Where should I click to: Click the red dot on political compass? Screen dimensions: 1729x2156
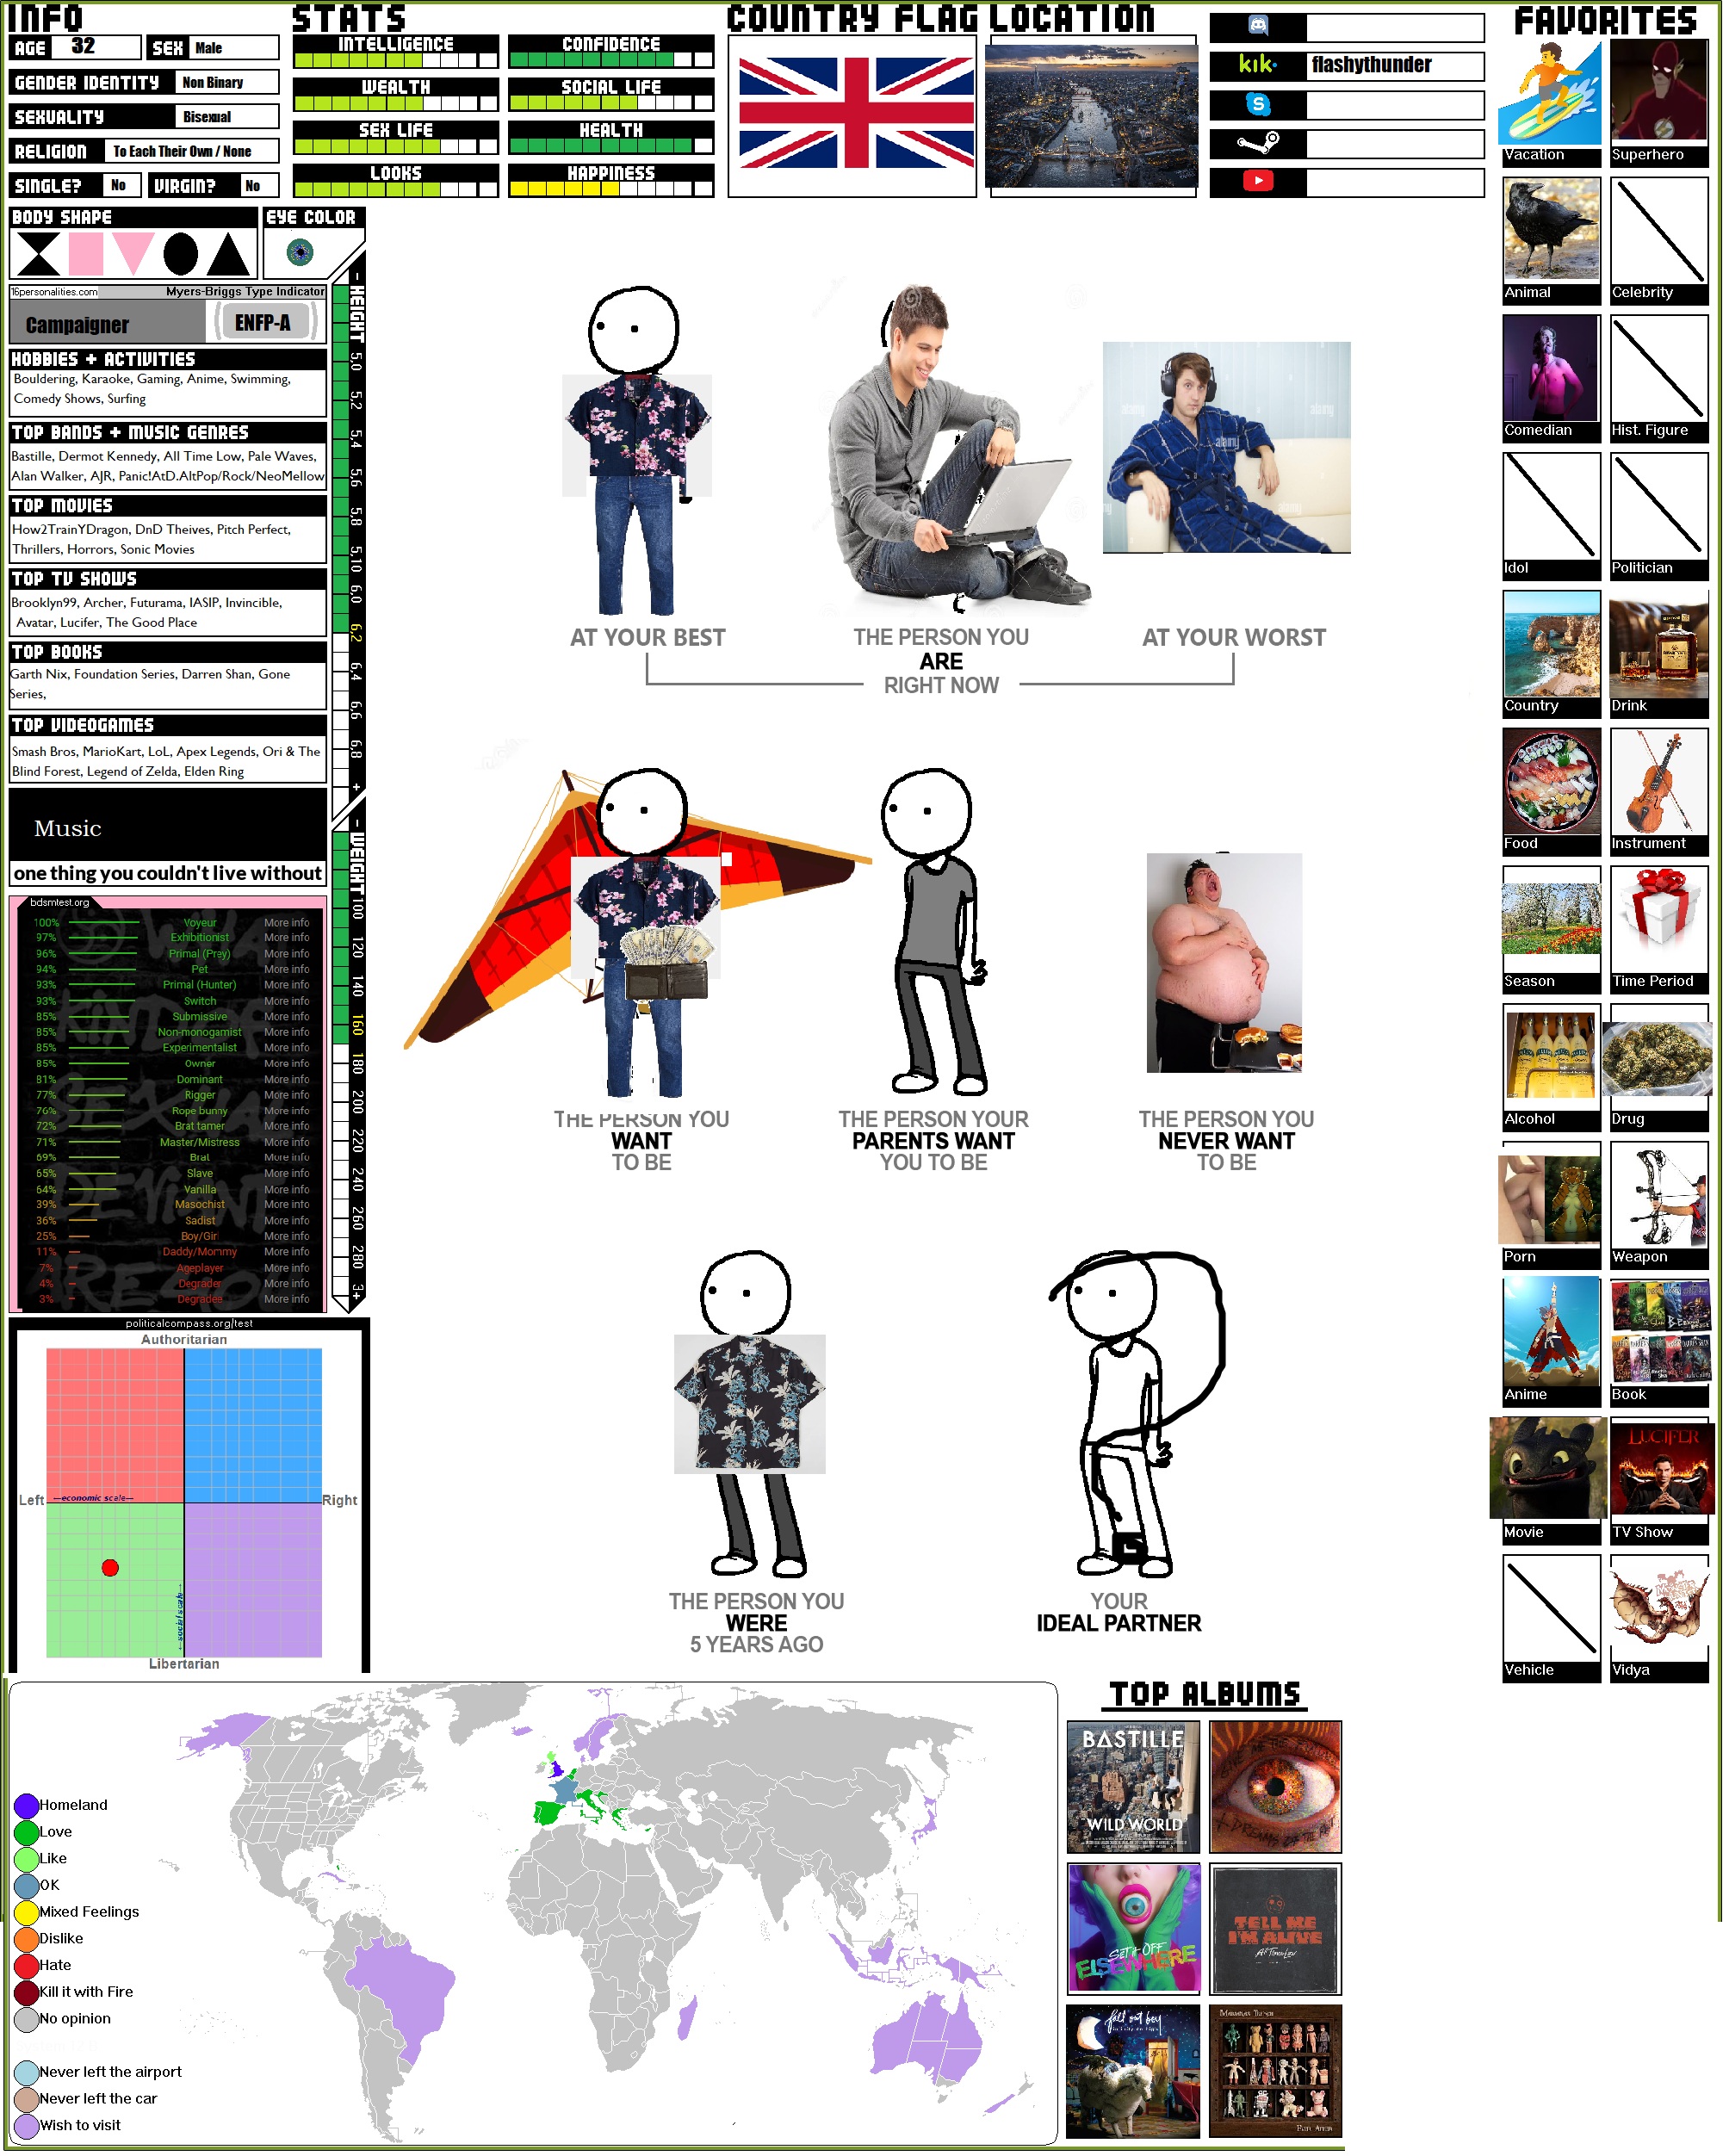click(x=111, y=1569)
